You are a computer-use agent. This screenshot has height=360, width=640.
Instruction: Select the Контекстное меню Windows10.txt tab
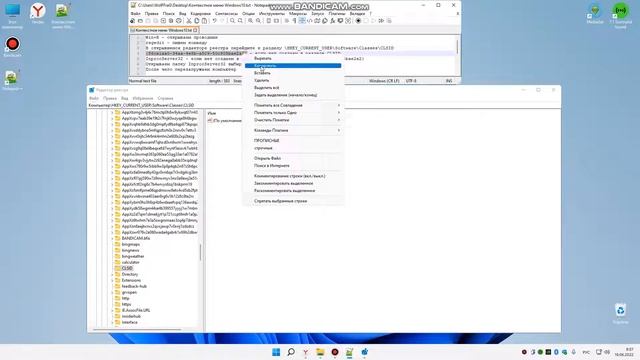pos(163,30)
